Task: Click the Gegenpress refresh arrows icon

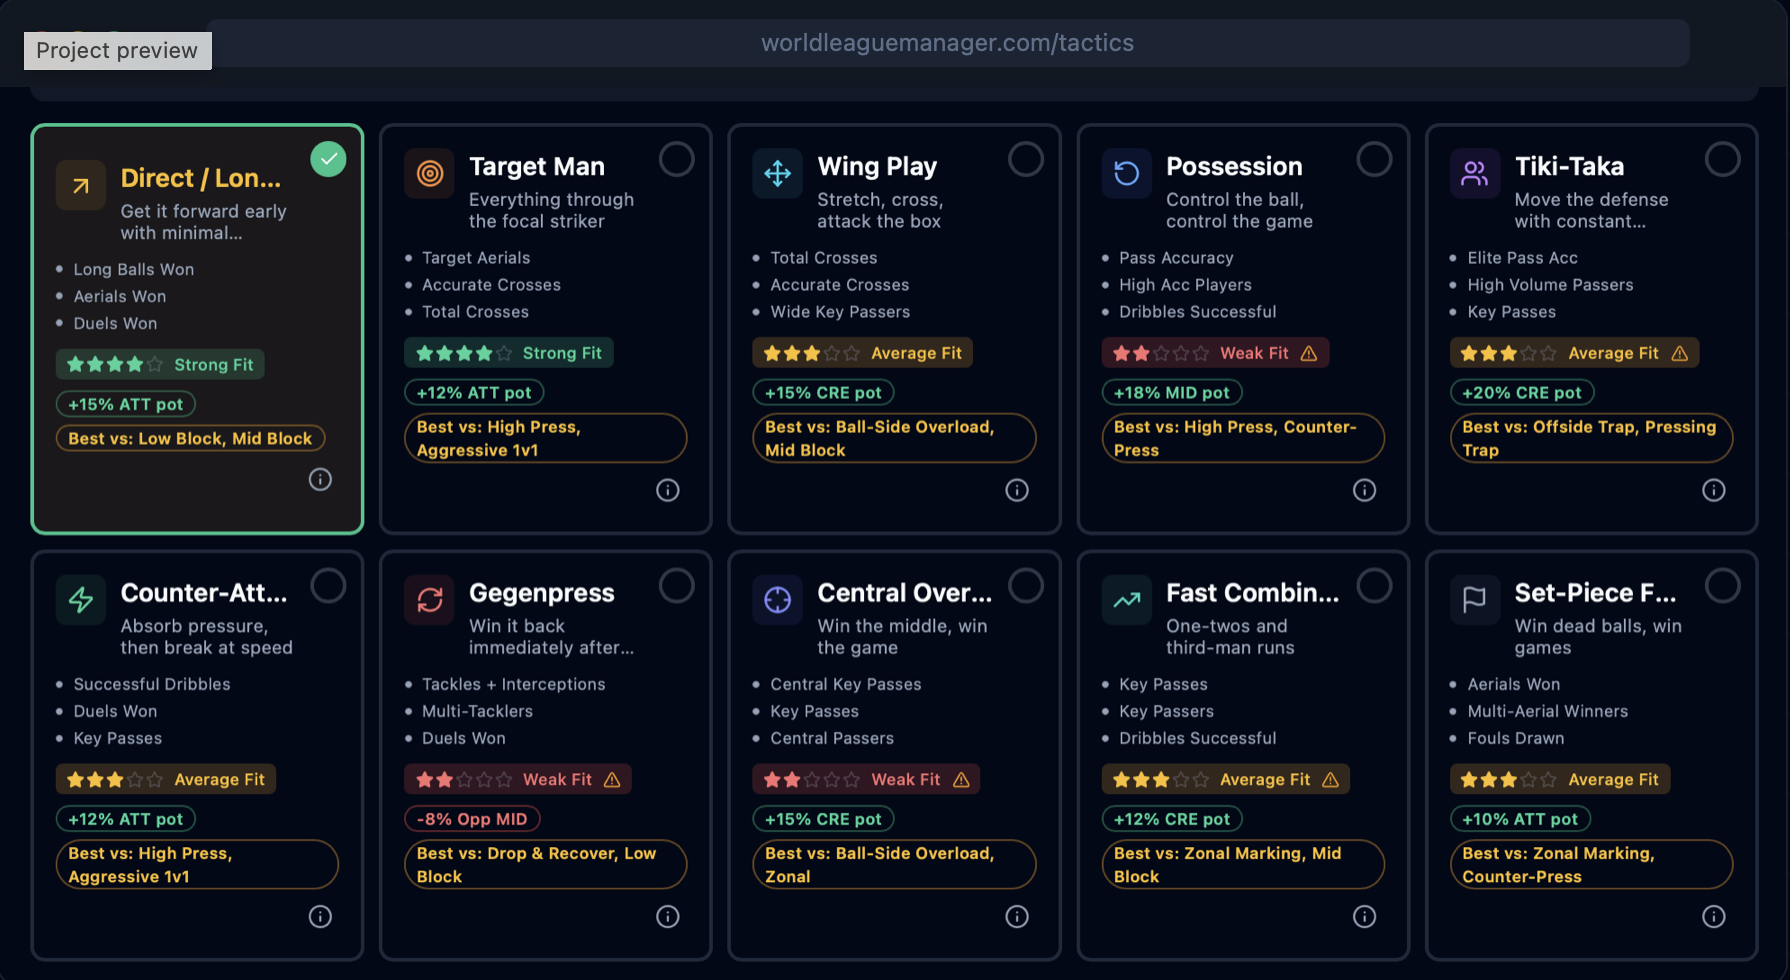Action: coord(429,600)
